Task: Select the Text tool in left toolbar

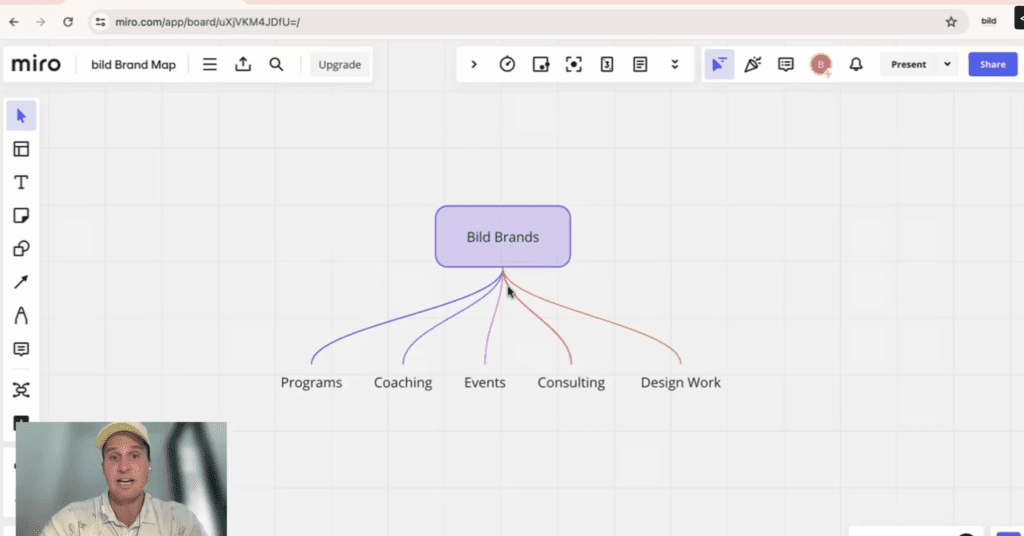Action: pos(21,182)
